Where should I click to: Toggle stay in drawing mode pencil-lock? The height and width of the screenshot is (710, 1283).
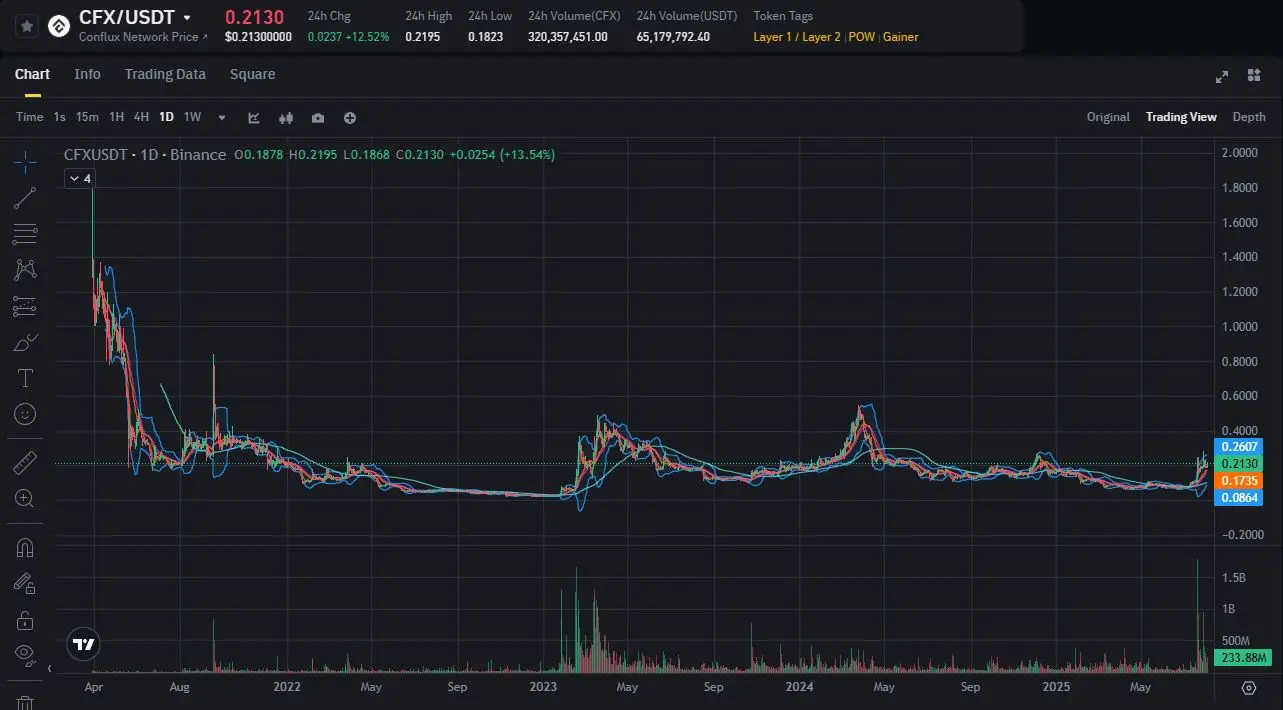pyautogui.click(x=25, y=583)
